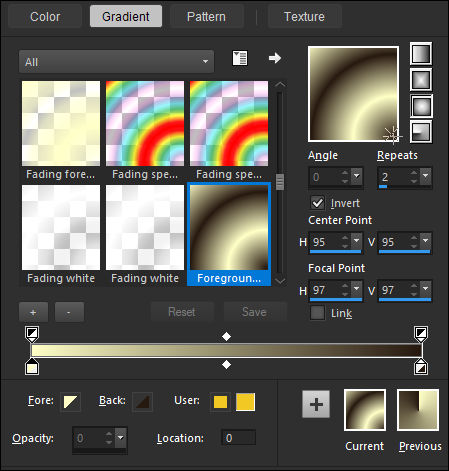The width and height of the screenshot is (449, 471).
Task: Click the Save gradient button
Action: point(254,312)
